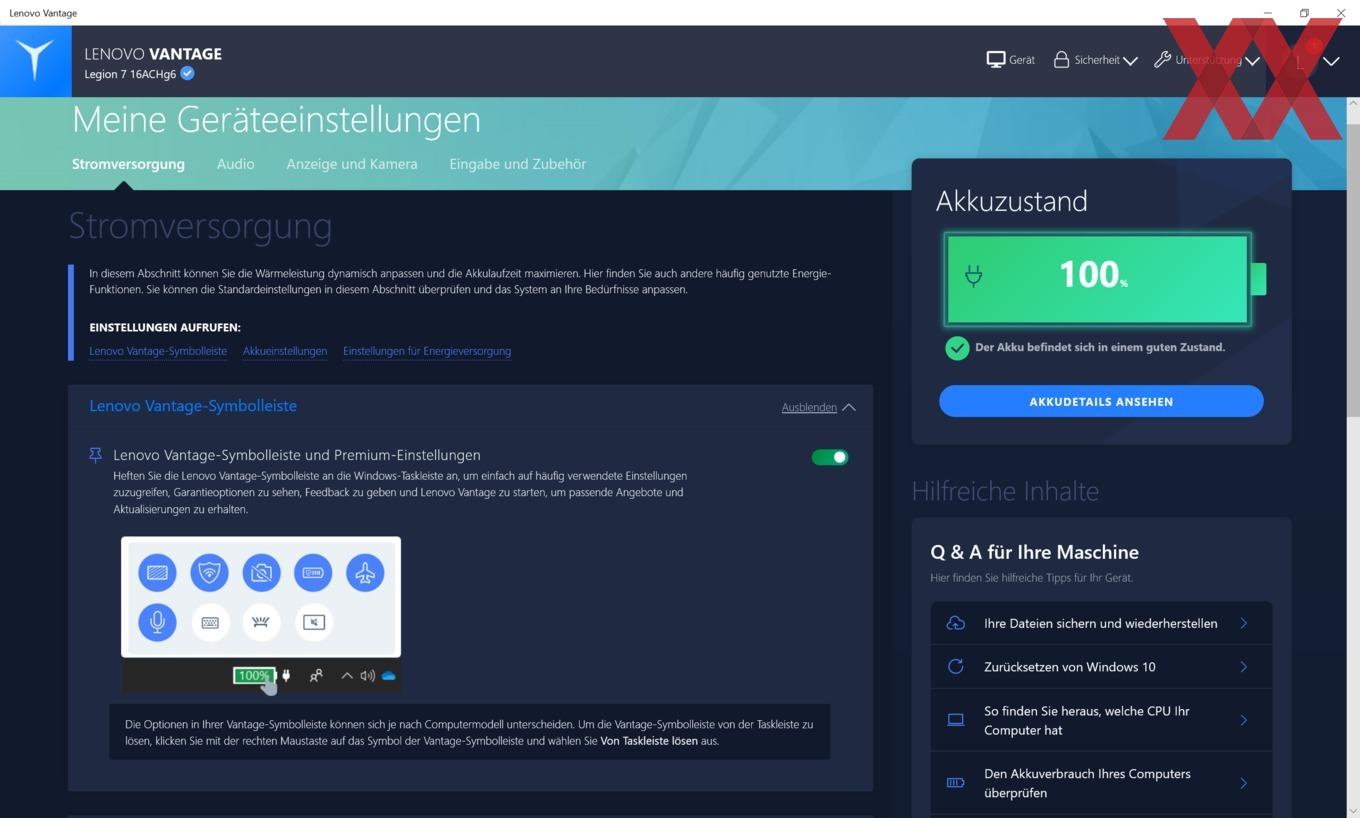This screenshot has width=1360, height=818.
Task: Click the scrollbar up arrow
Action: pyautogui.click(x=1354, y=103)
